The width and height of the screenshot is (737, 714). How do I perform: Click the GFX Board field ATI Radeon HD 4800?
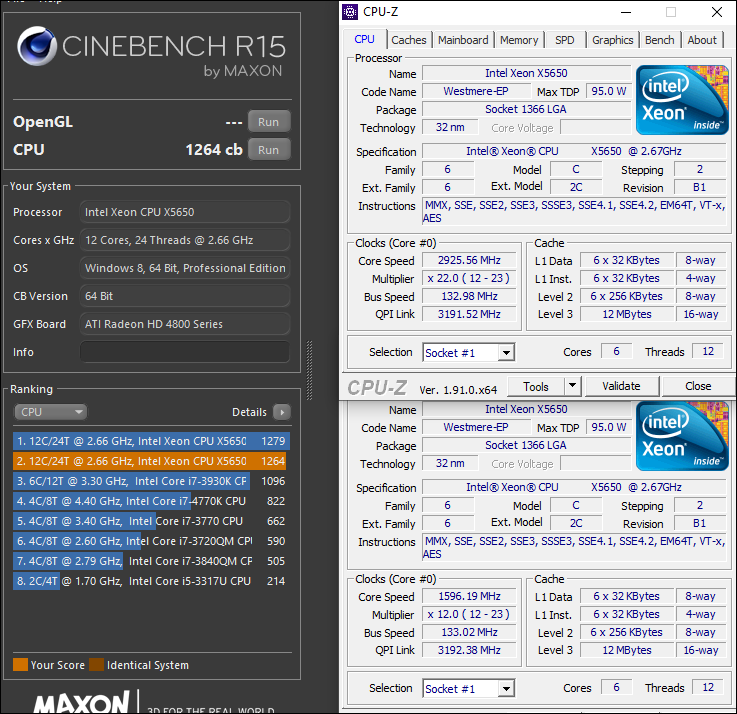click(x=185, y=324)
